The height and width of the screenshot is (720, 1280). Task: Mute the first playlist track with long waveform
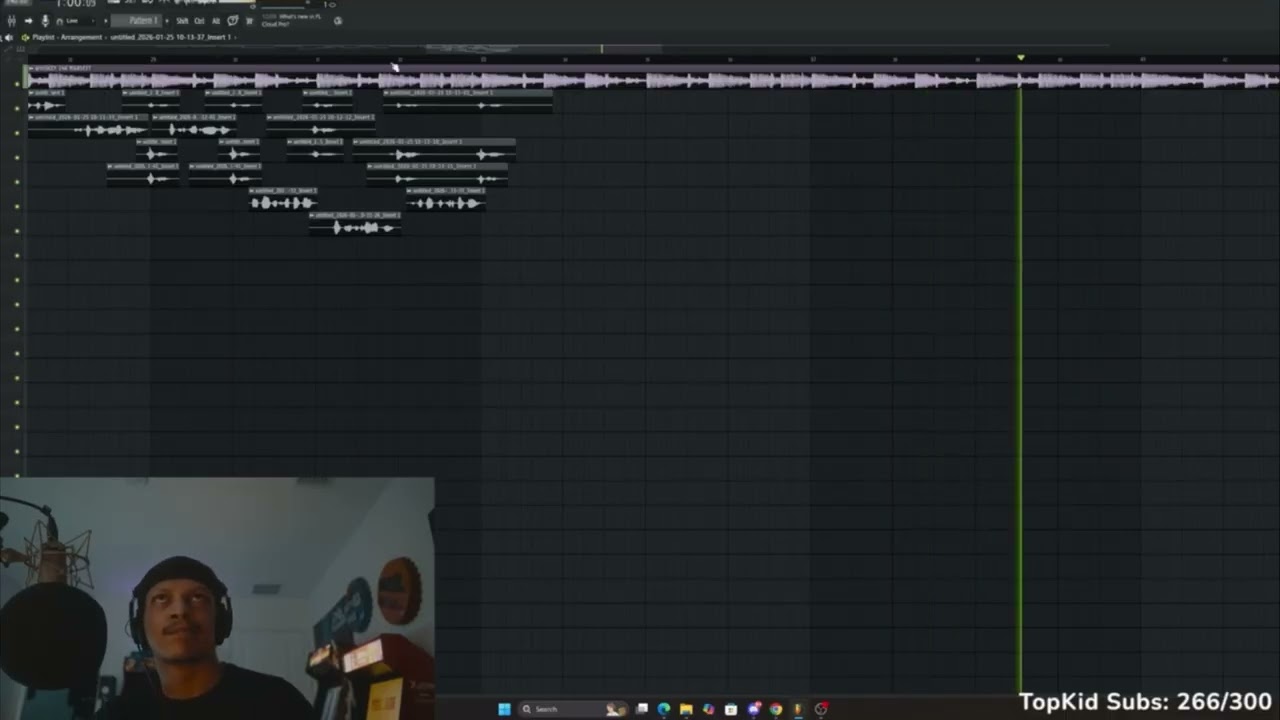(17, 82)
